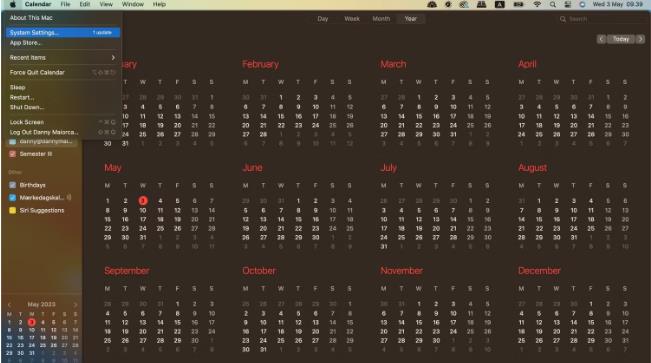Show next month in mini calendar
This screenshot has height=363, width=651.
tap(75, 304)
